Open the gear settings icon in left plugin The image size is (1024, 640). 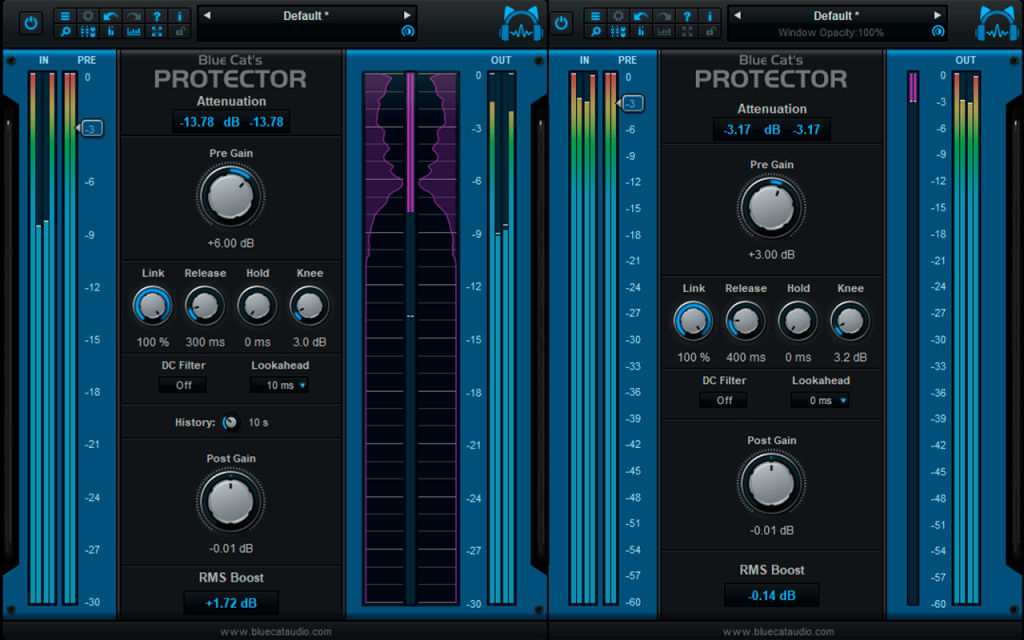tap(88, 16)
